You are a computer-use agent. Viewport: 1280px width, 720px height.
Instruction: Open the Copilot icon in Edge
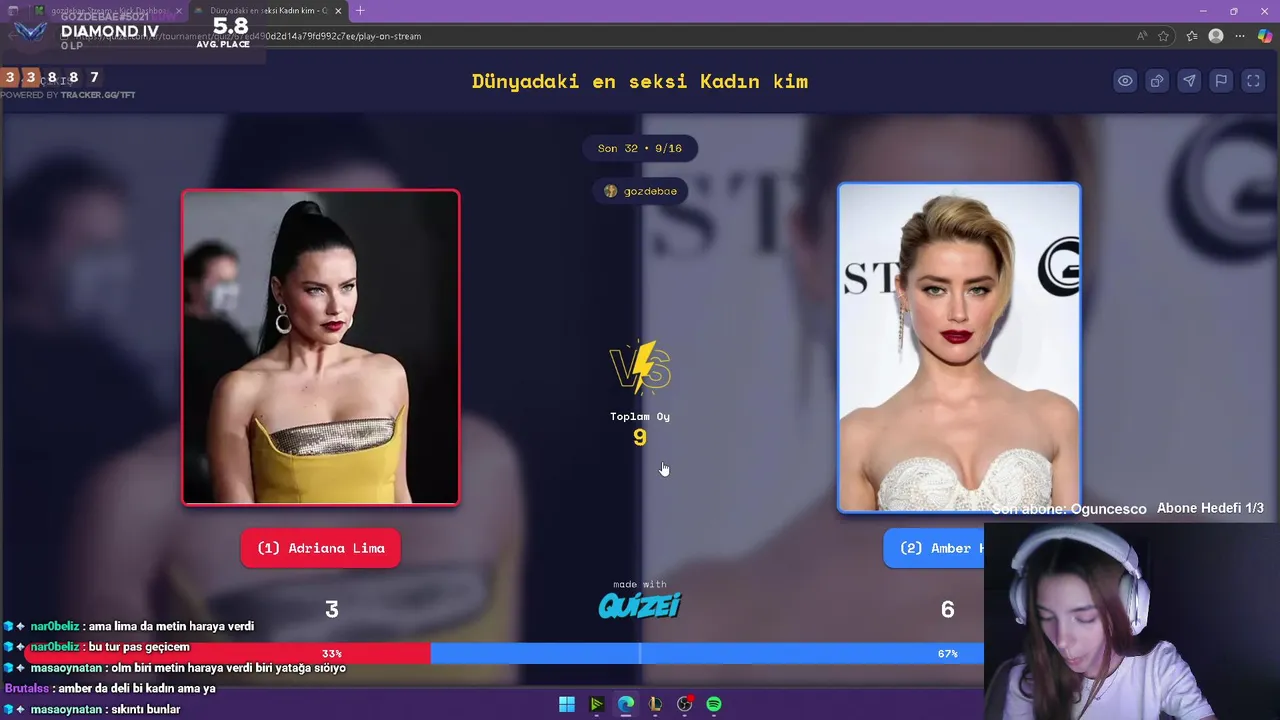(1266, 35)
